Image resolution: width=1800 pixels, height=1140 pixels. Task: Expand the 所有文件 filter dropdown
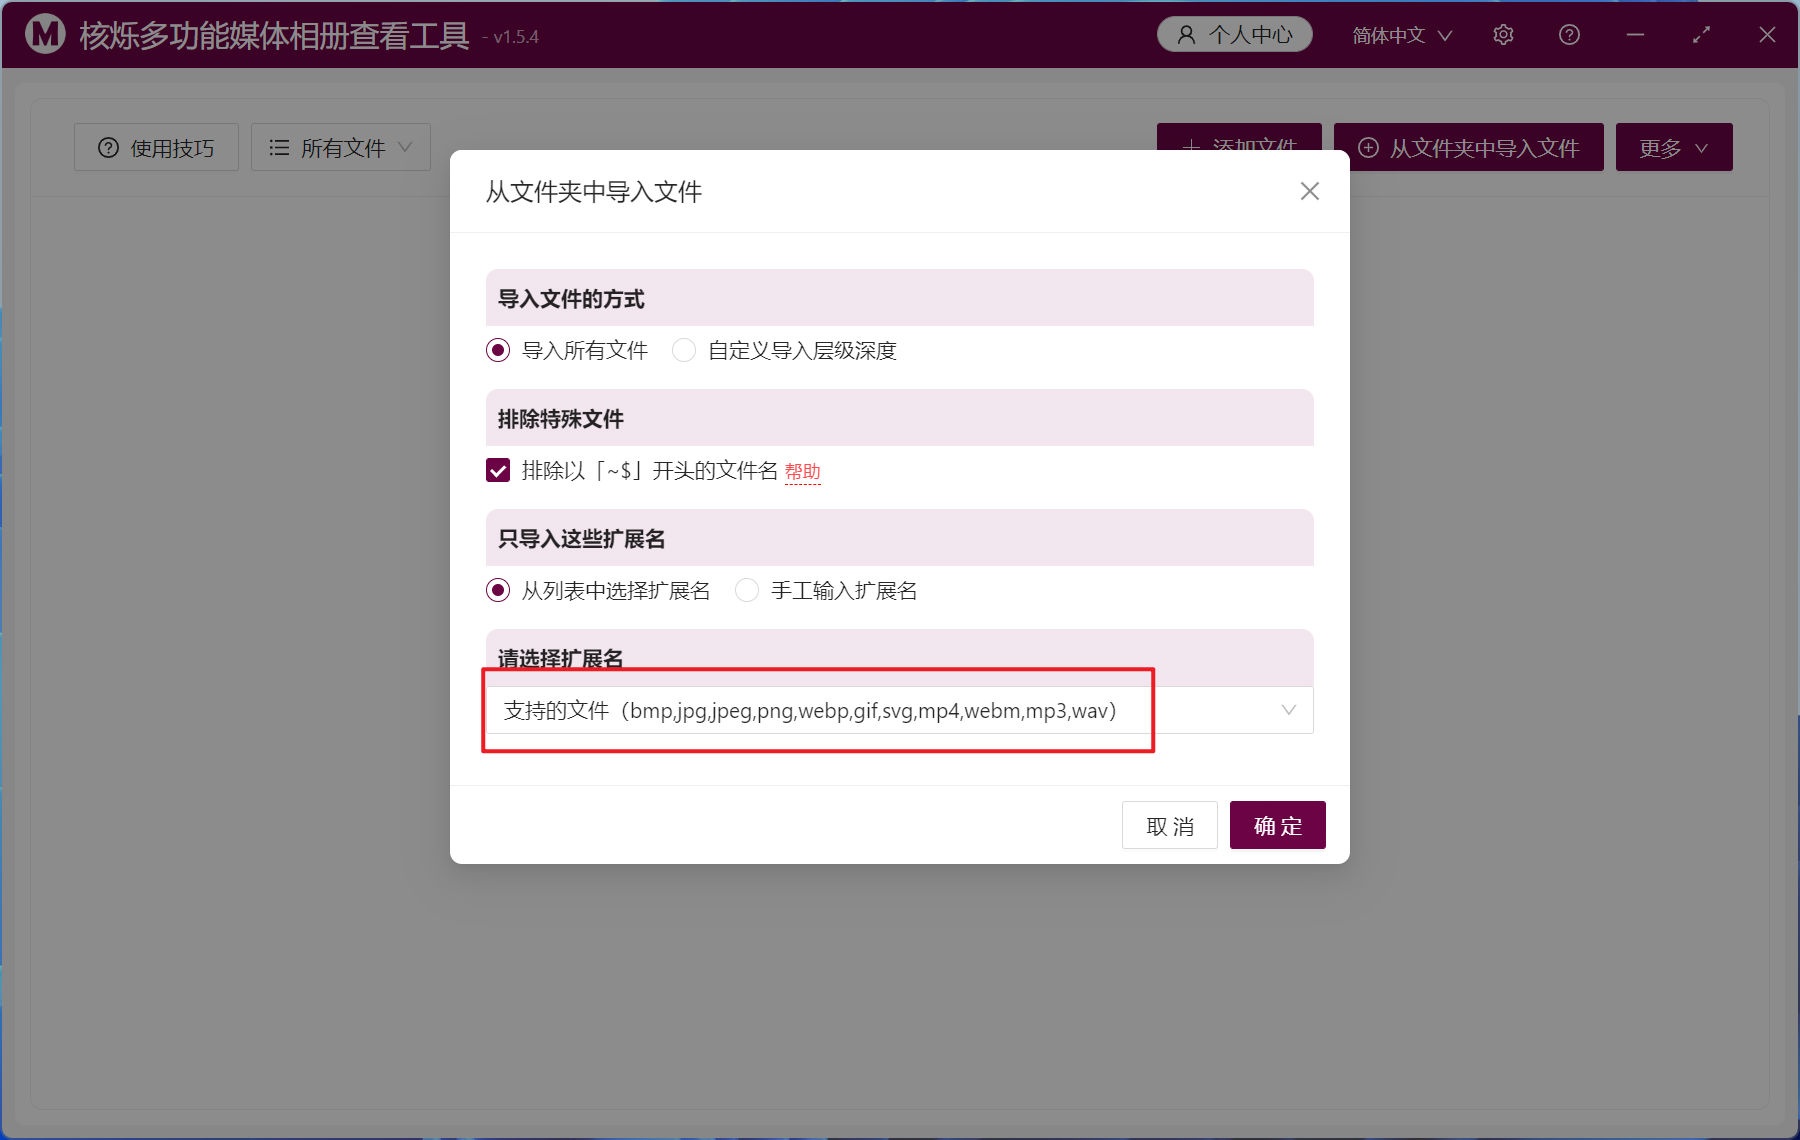(x=341, y=148)
